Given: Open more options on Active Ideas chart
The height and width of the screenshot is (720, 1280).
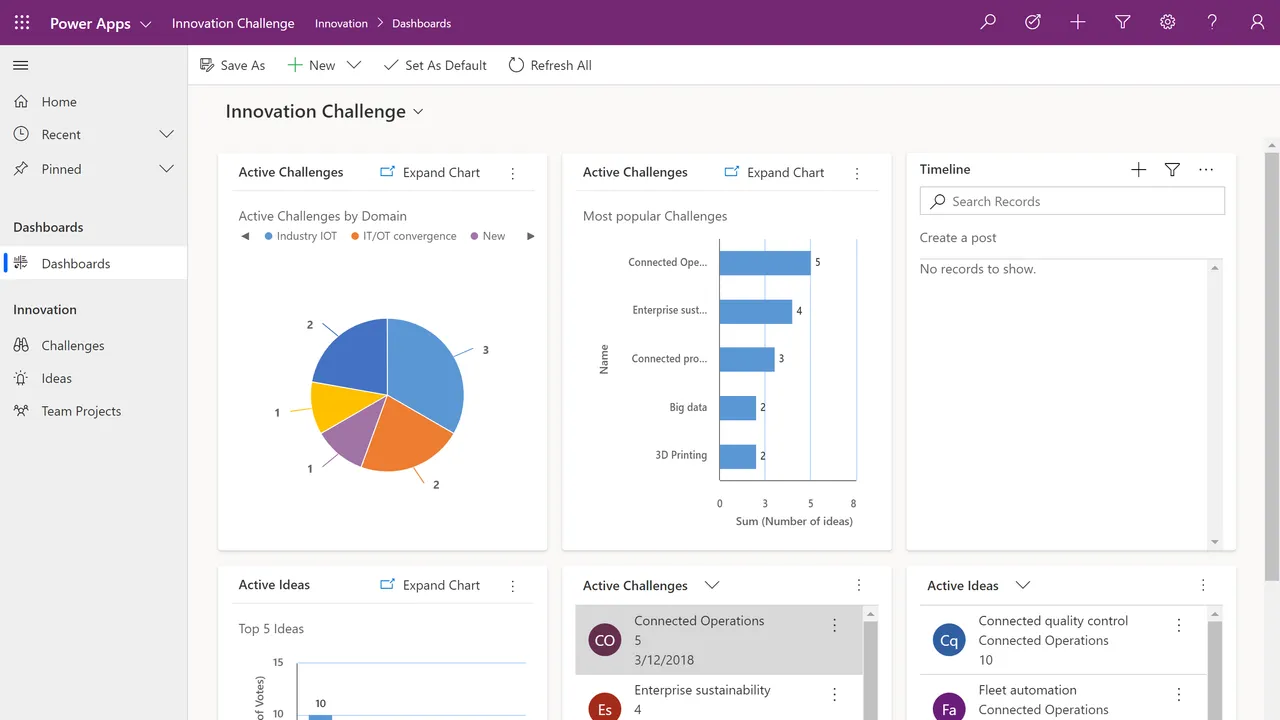Looking at the screenshot, I should [513, 586].
